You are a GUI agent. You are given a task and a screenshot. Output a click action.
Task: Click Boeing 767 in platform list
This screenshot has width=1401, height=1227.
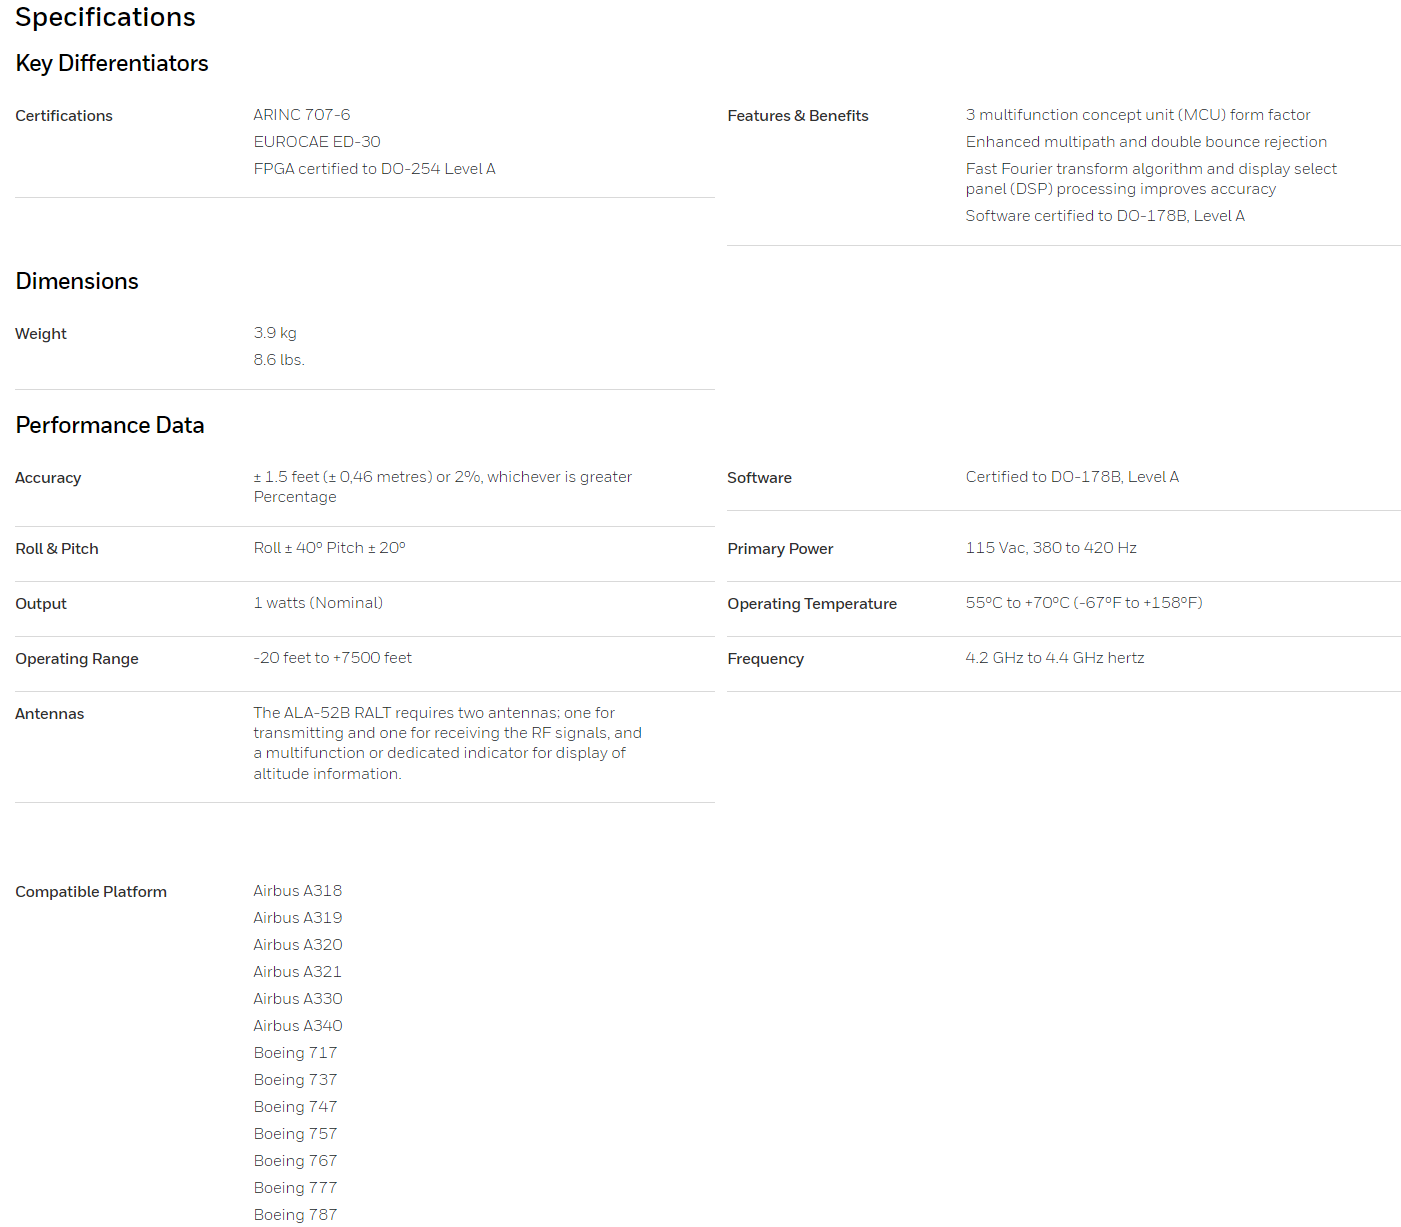295,1161
